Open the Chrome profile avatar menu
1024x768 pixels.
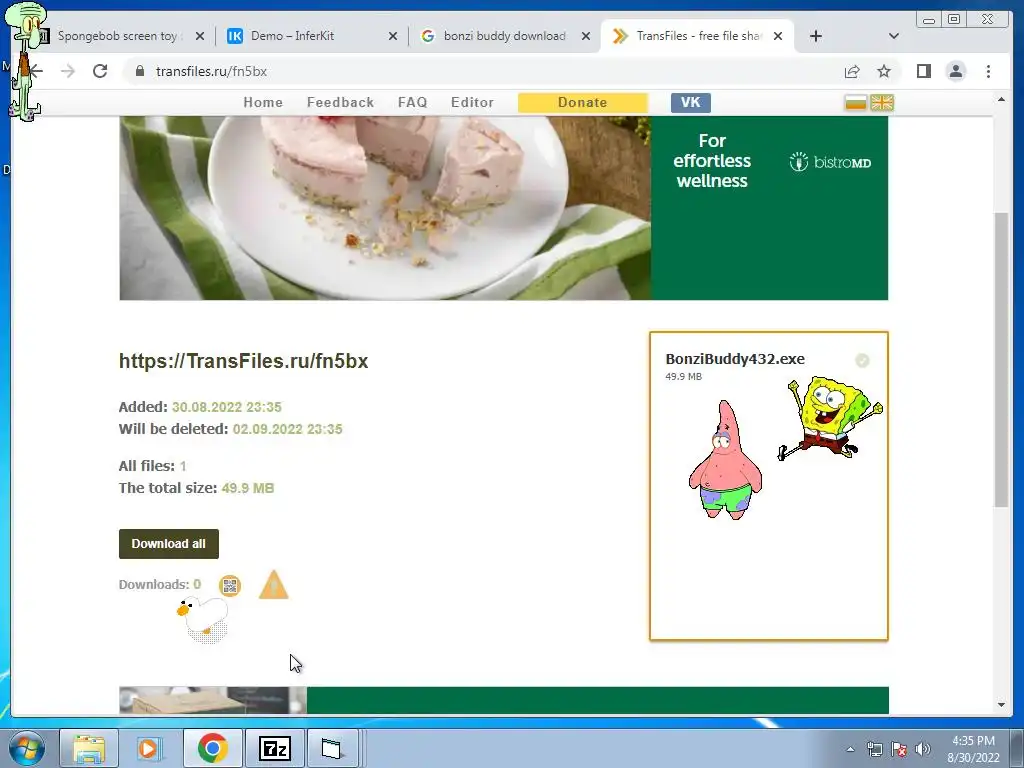pos(955,71)
